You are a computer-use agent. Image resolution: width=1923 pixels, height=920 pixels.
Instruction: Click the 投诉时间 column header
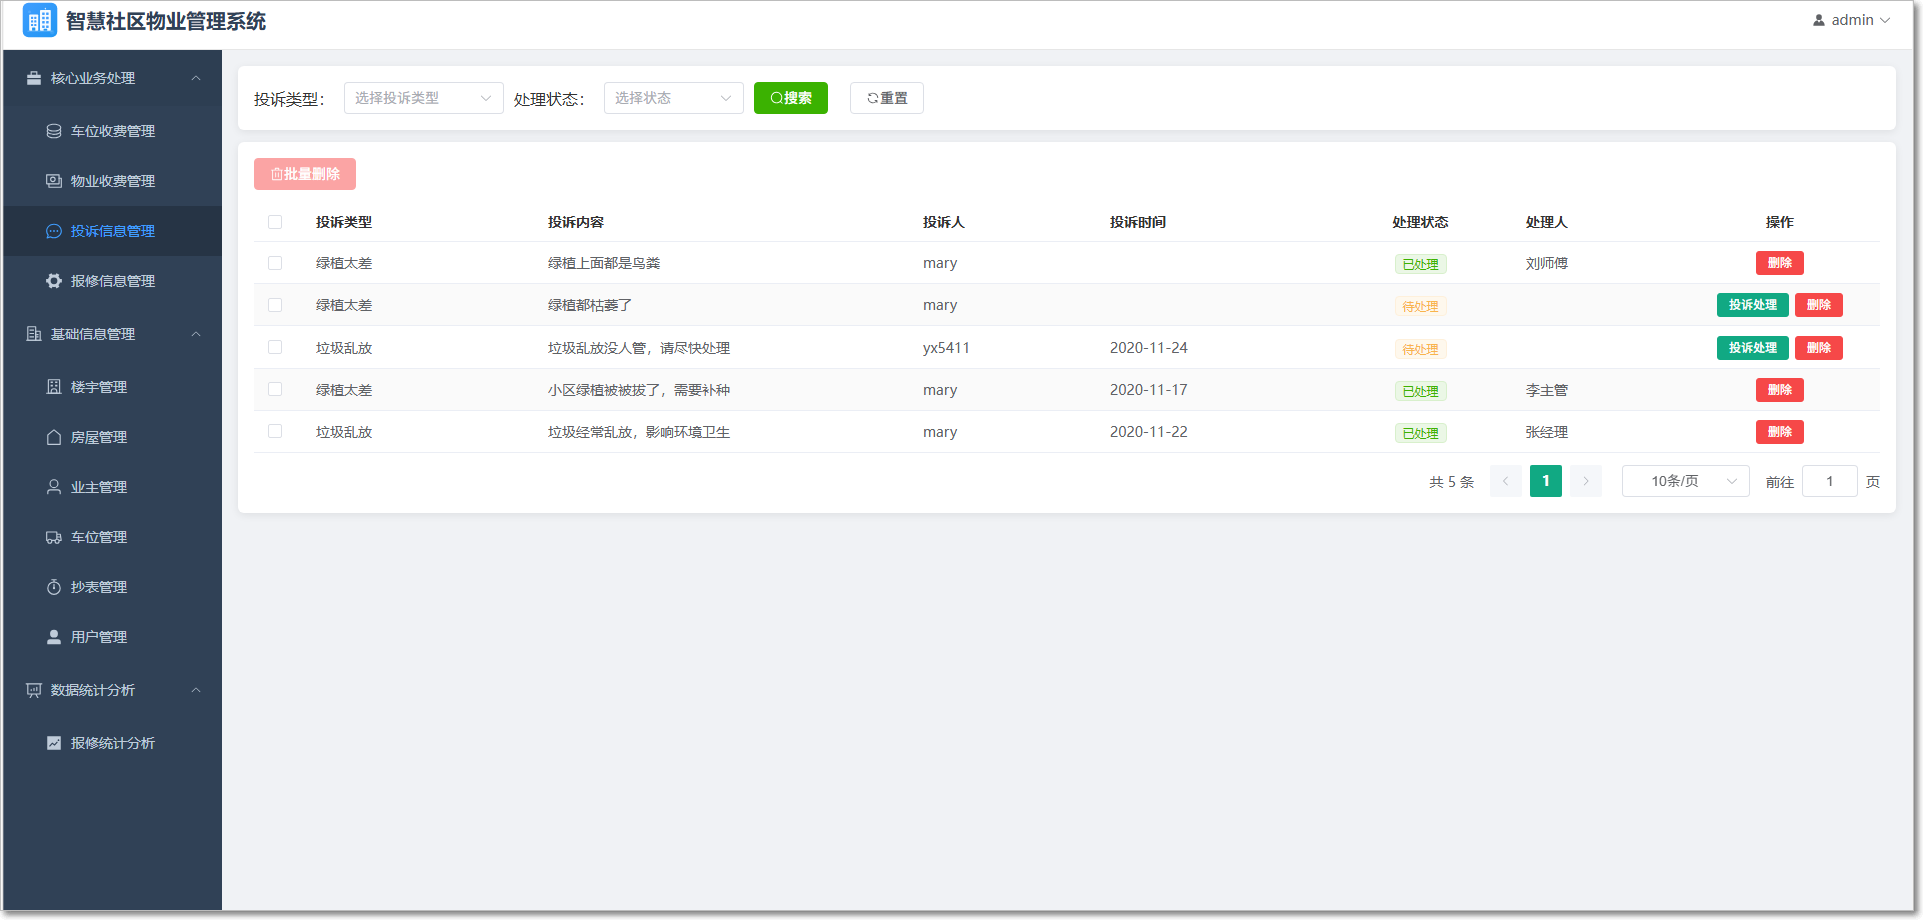[x=1137, y=222]
